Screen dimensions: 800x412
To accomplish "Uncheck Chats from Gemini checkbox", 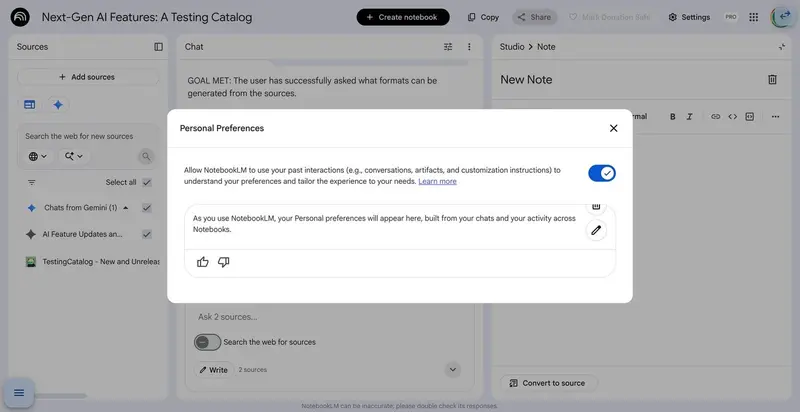I will [x=147, y=208].
